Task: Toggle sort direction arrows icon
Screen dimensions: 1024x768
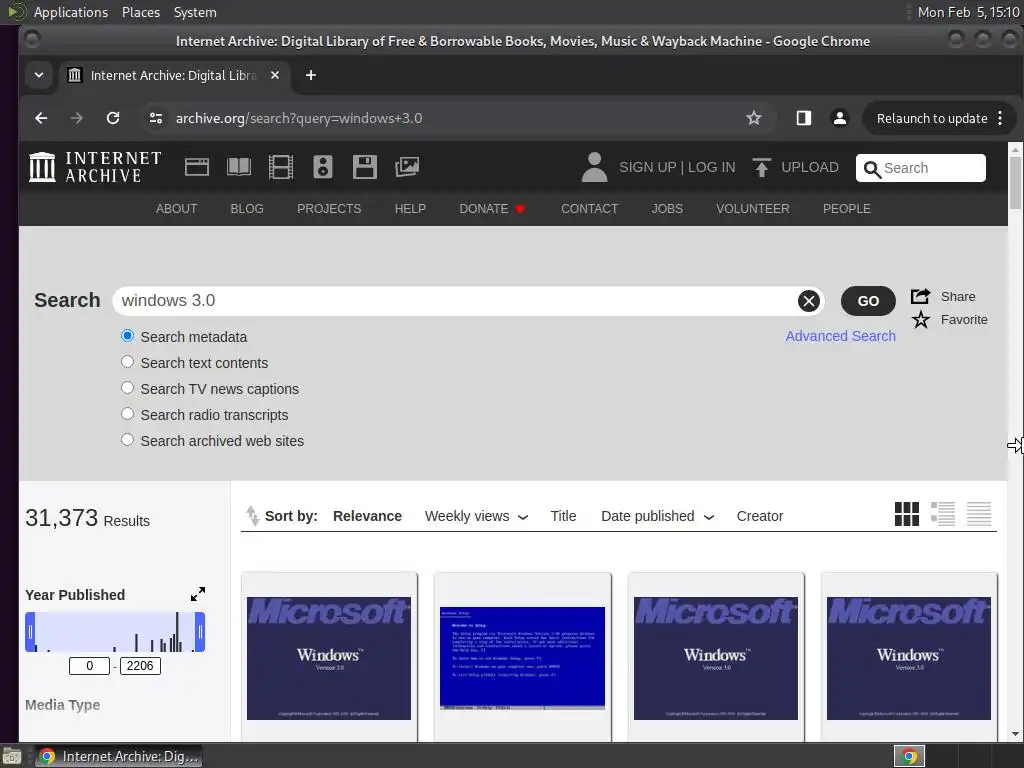Action: [253, 516]
